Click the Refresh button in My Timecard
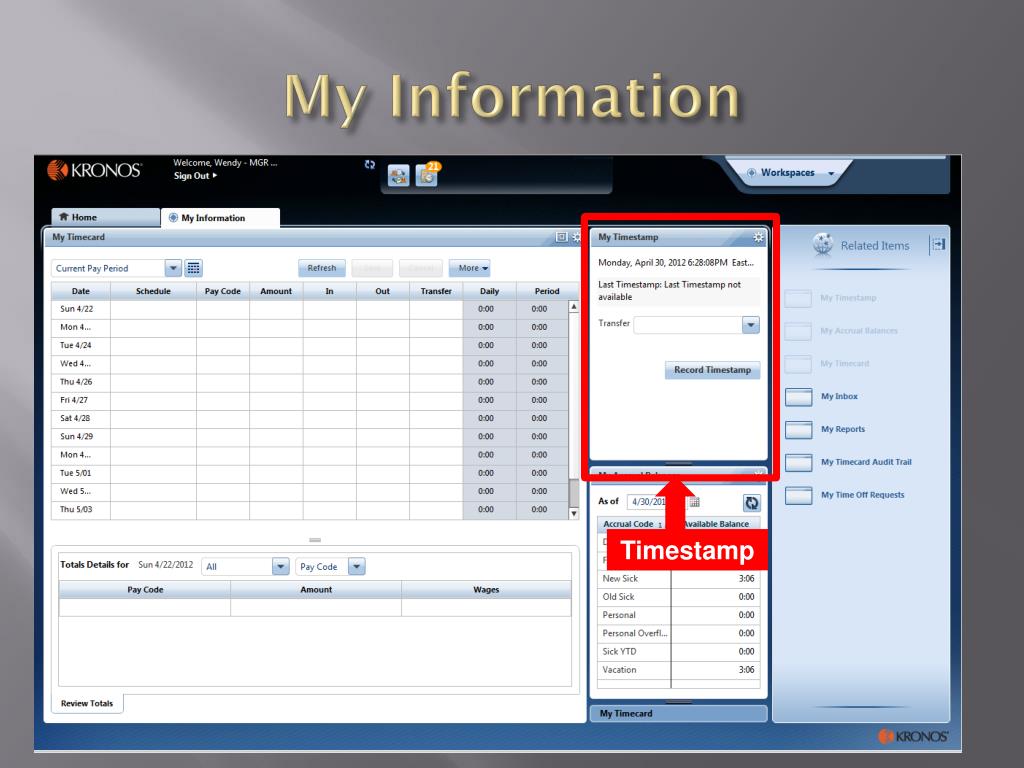 click(322, 268)
